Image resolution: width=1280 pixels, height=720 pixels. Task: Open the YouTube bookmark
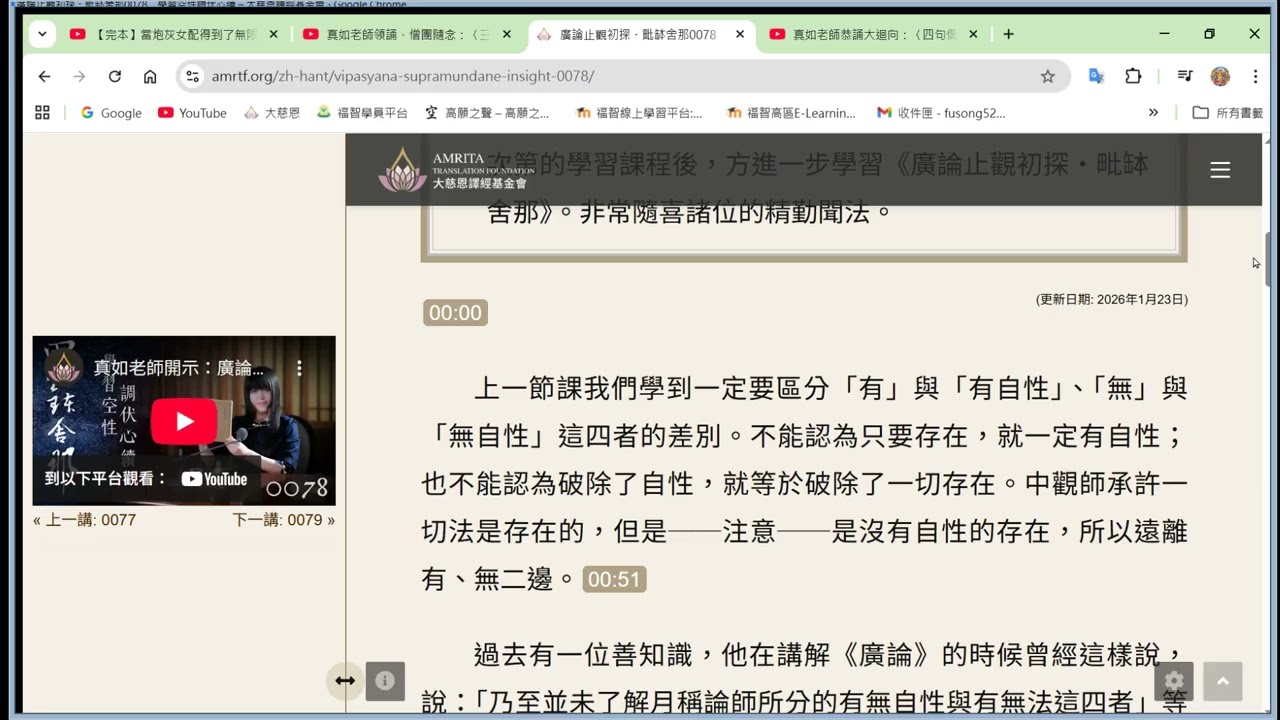pos(192,113)
